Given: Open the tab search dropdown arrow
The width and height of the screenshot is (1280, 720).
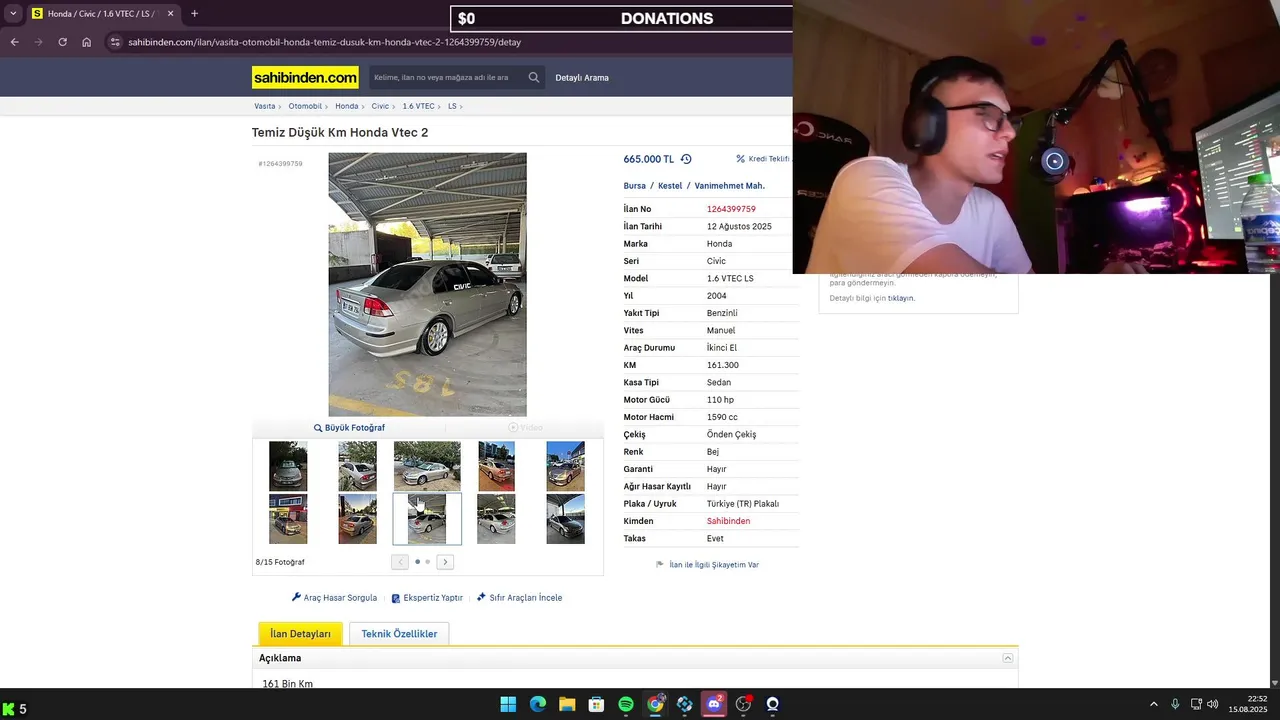Looking at the screenshot, I should (x=13, y=14).
